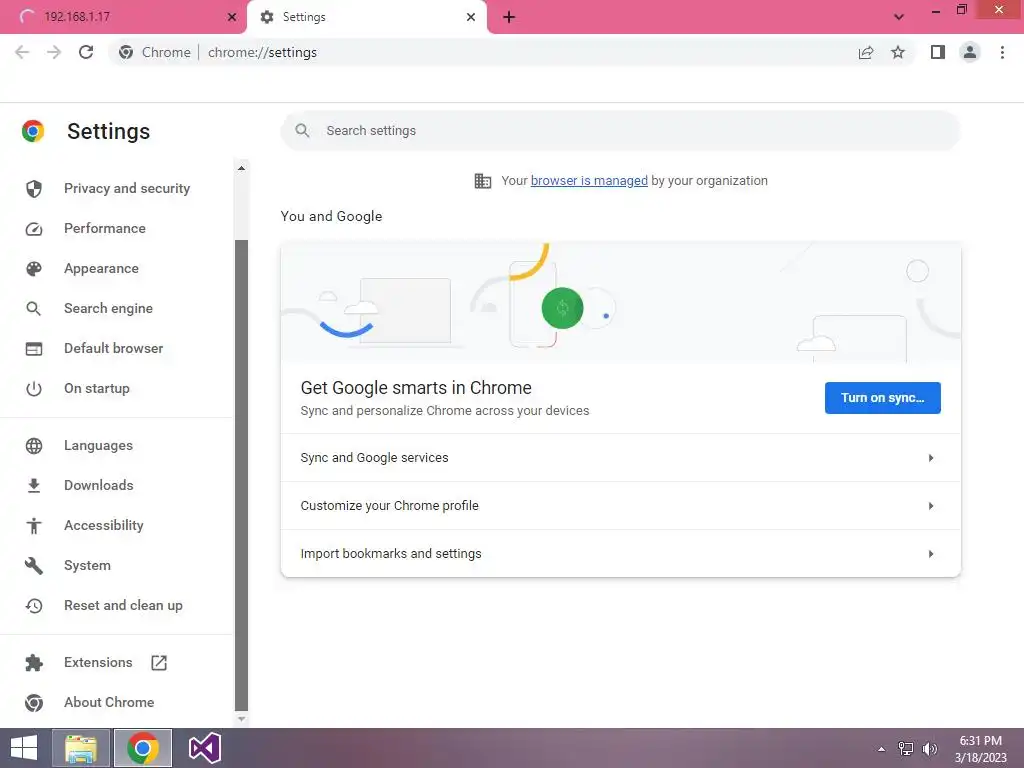The height and width of the screenshot is (768, 1024).
Task: Click the 'browser is managed' link
Action: pyautogui.click(x=589, y=181)
